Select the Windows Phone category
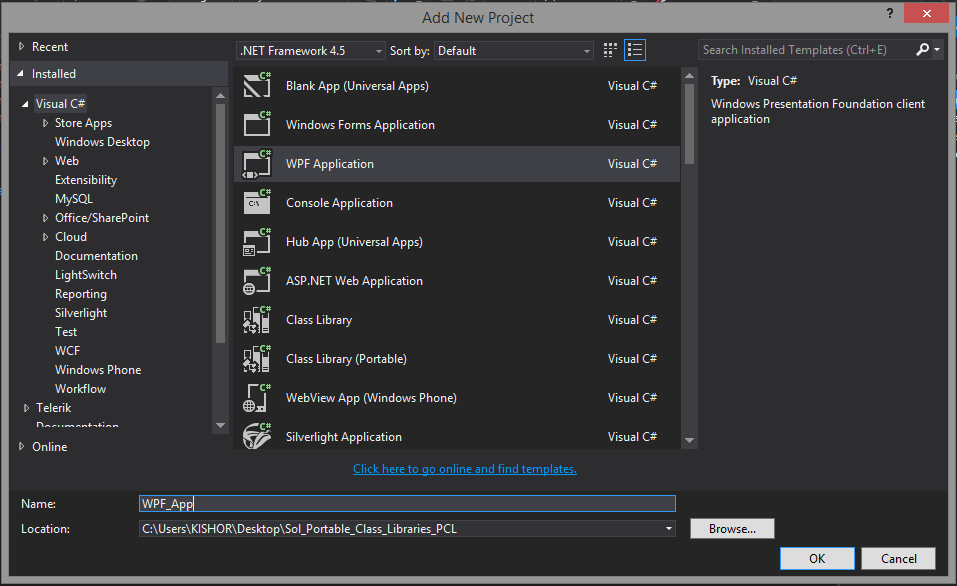 (x=98, y=369)
